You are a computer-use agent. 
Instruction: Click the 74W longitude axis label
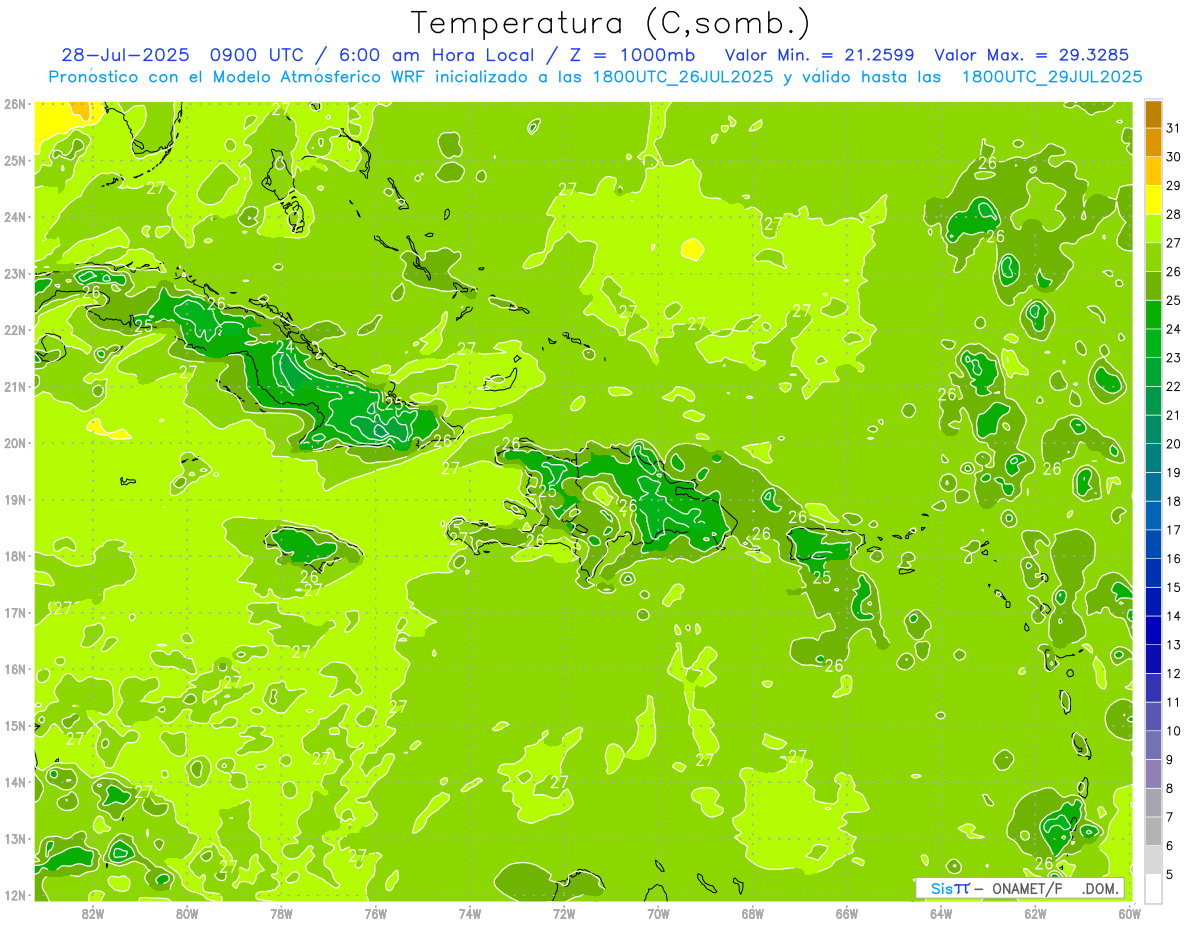point(470,913)
